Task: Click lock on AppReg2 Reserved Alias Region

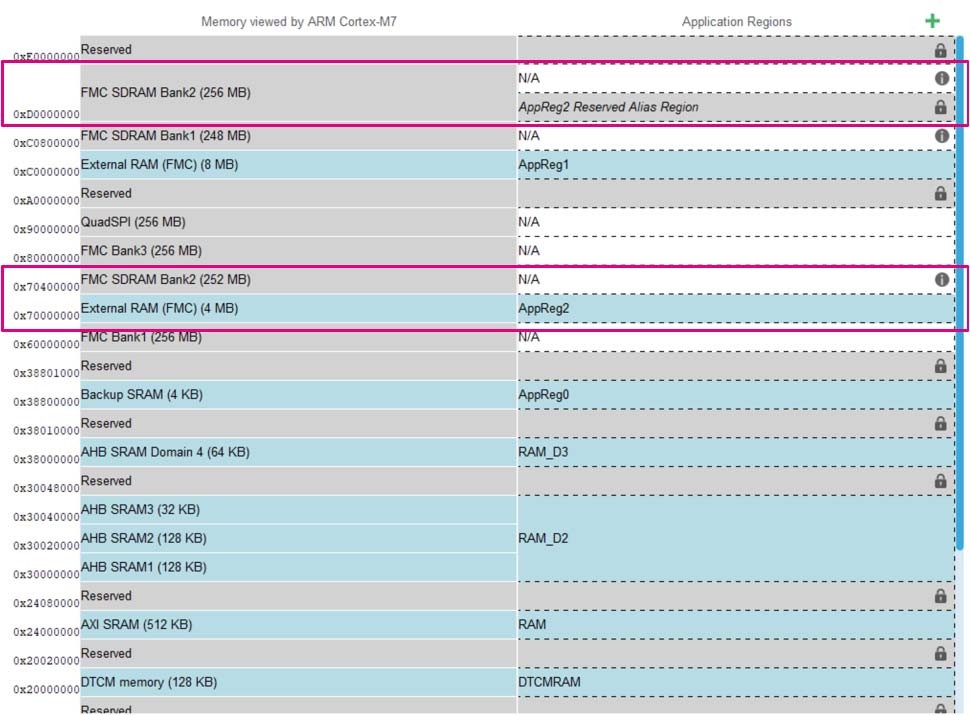Action: (x=940, y=107)
